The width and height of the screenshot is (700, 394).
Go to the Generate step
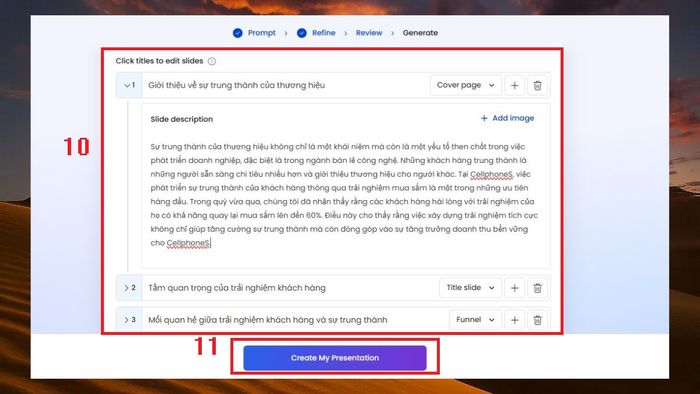pos(420,33)
